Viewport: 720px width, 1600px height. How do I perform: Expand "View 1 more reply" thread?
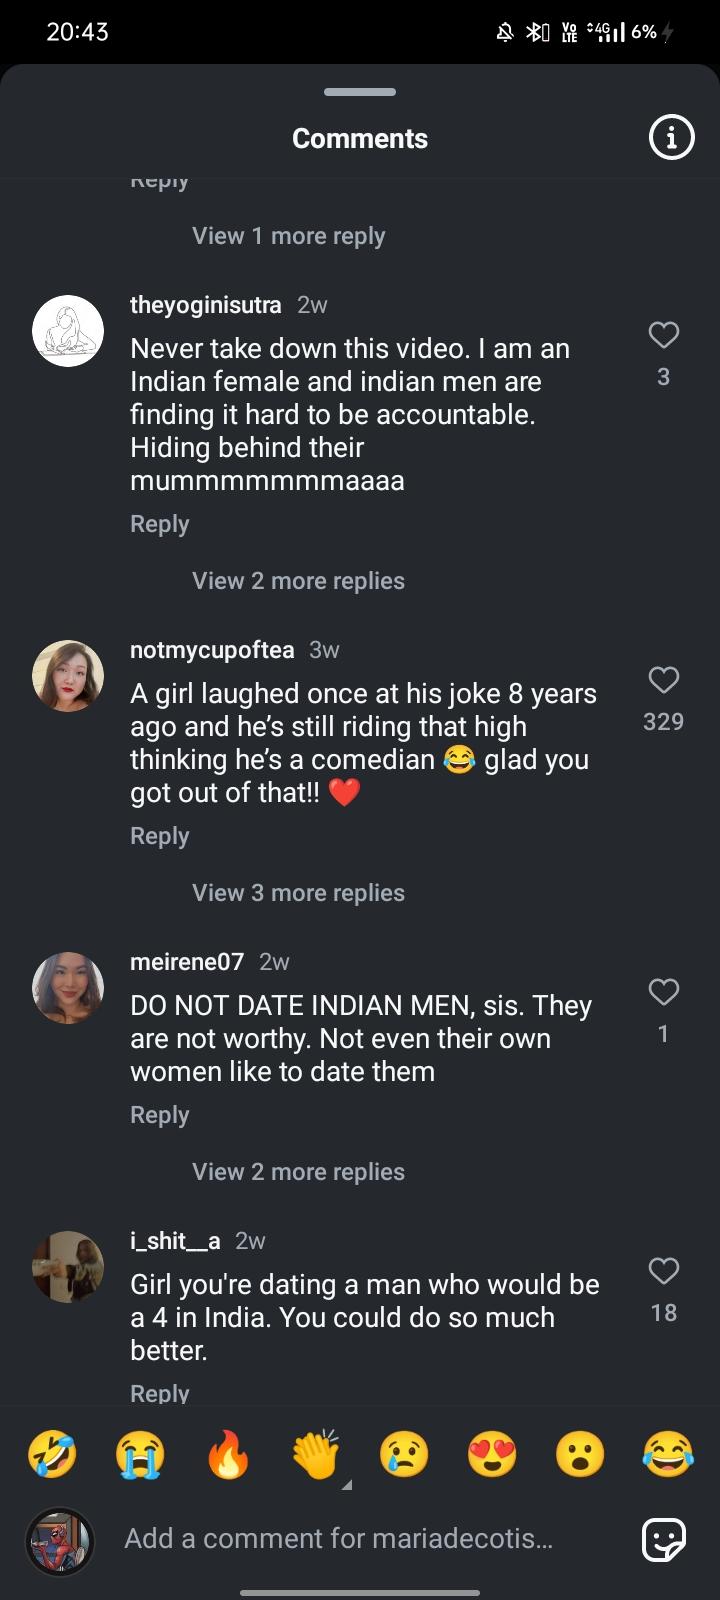(288, 236)
